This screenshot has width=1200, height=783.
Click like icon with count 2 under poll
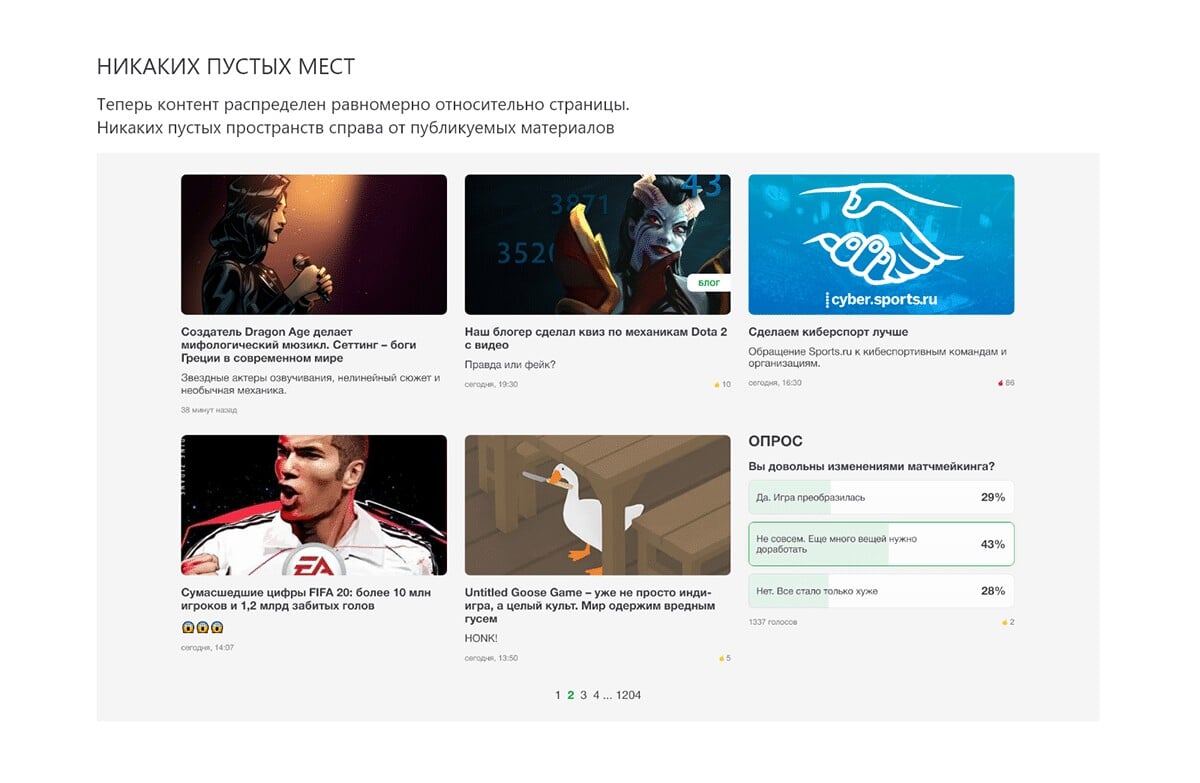1004,622
